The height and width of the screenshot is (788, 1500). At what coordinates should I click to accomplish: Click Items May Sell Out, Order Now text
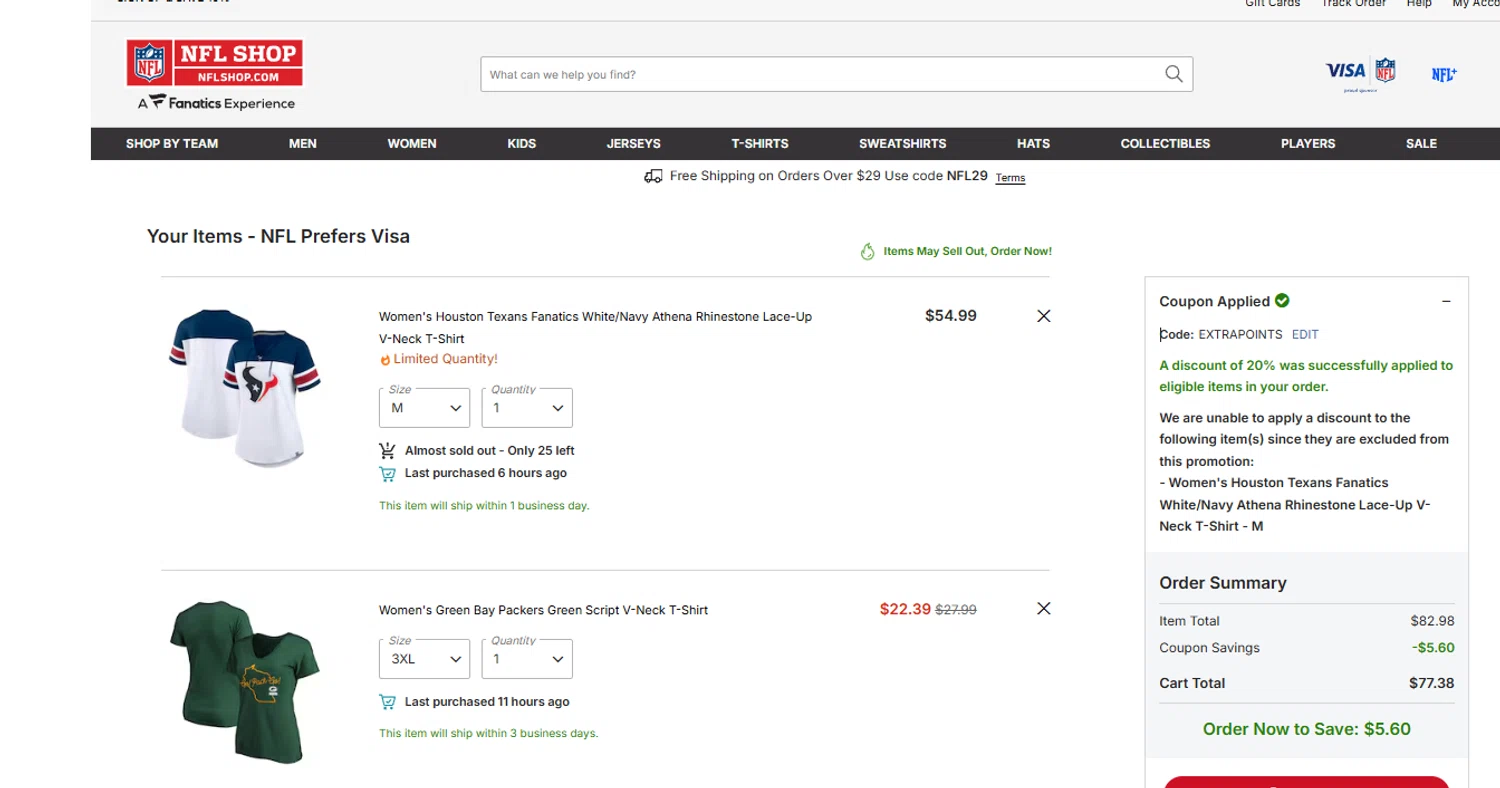pos(967,252)
